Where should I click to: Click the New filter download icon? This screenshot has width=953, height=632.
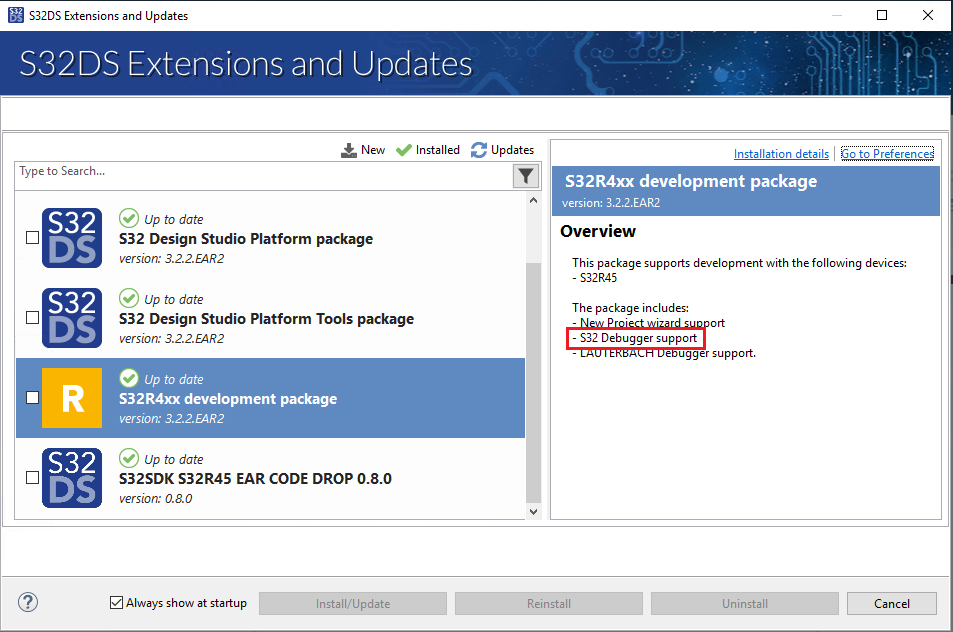tap(348, 150)
